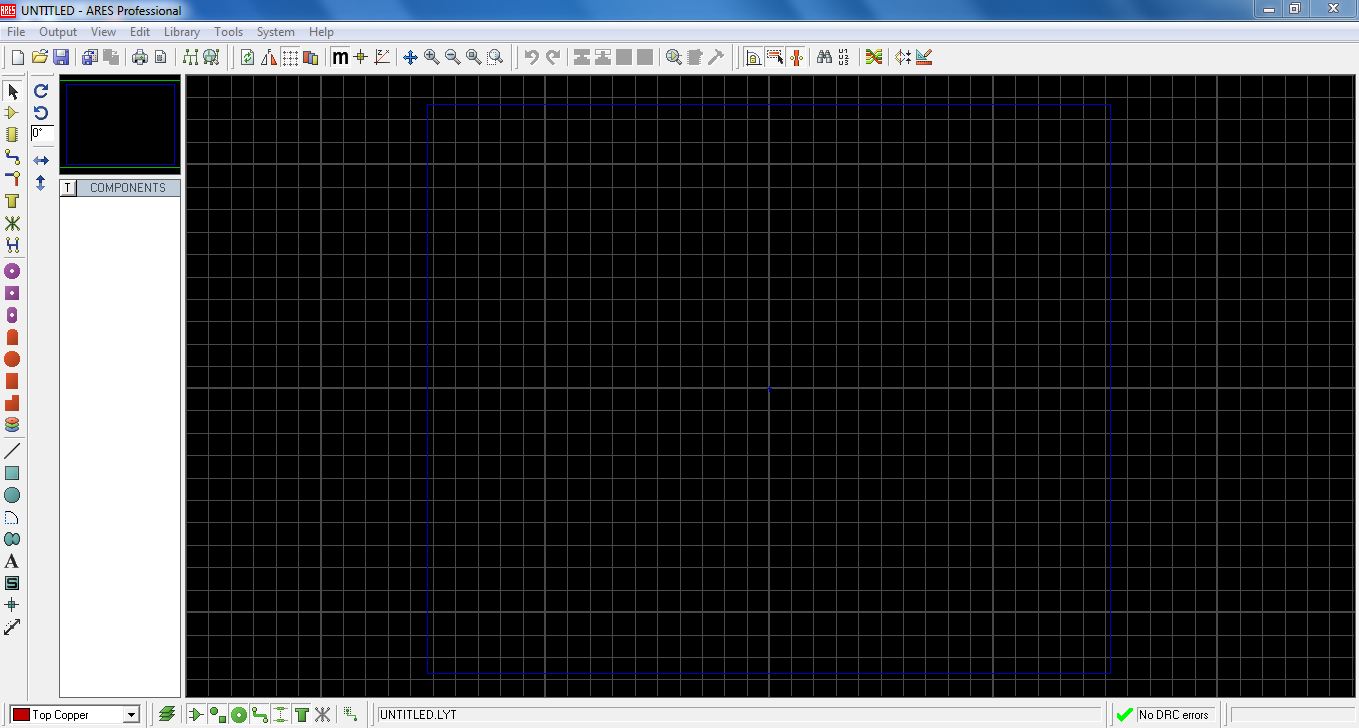Open the View menu

tap(103, 32)
